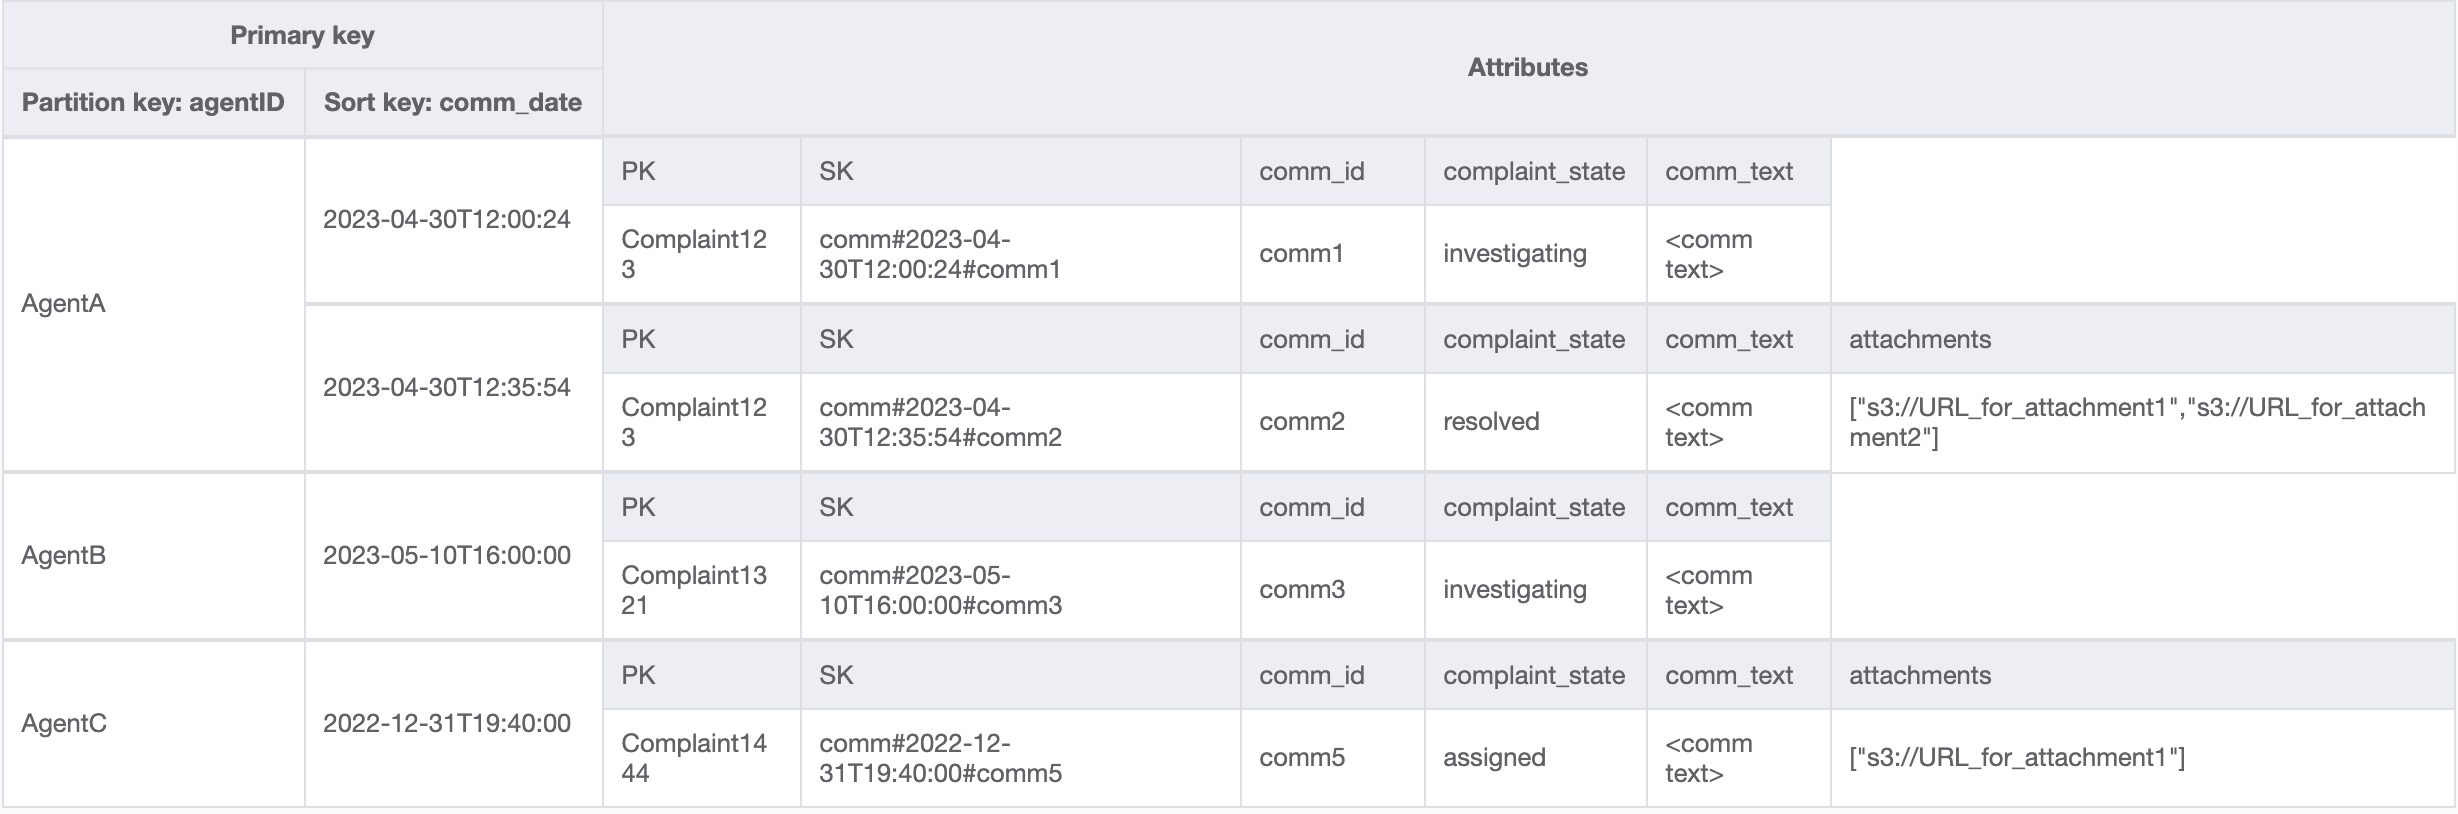Click the comm#2023-05-10T16:00:00#comm3 SK value
Viewport: 2458px width, 814px height.
click(940, 590)
